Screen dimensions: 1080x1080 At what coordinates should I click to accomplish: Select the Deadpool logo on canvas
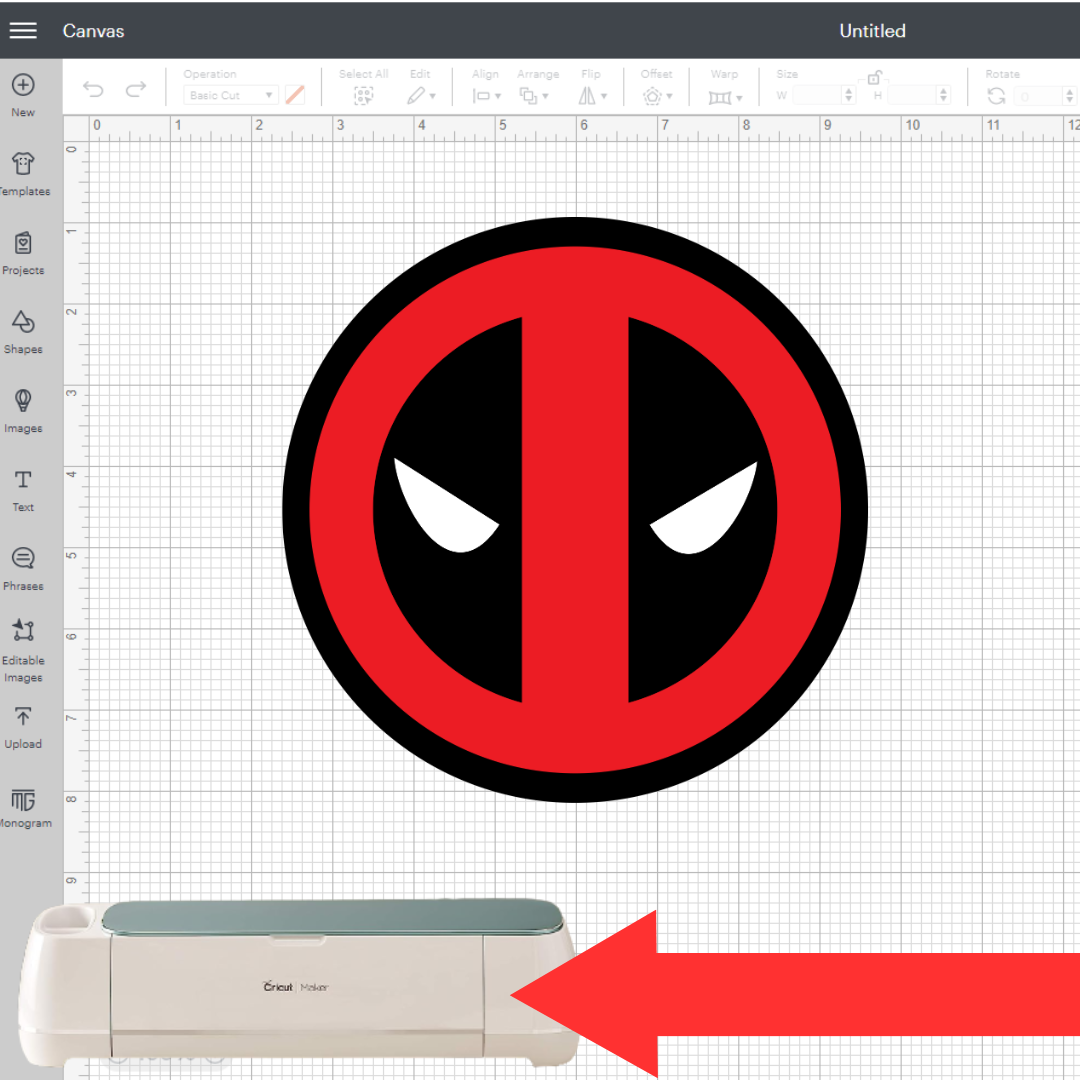574,510
